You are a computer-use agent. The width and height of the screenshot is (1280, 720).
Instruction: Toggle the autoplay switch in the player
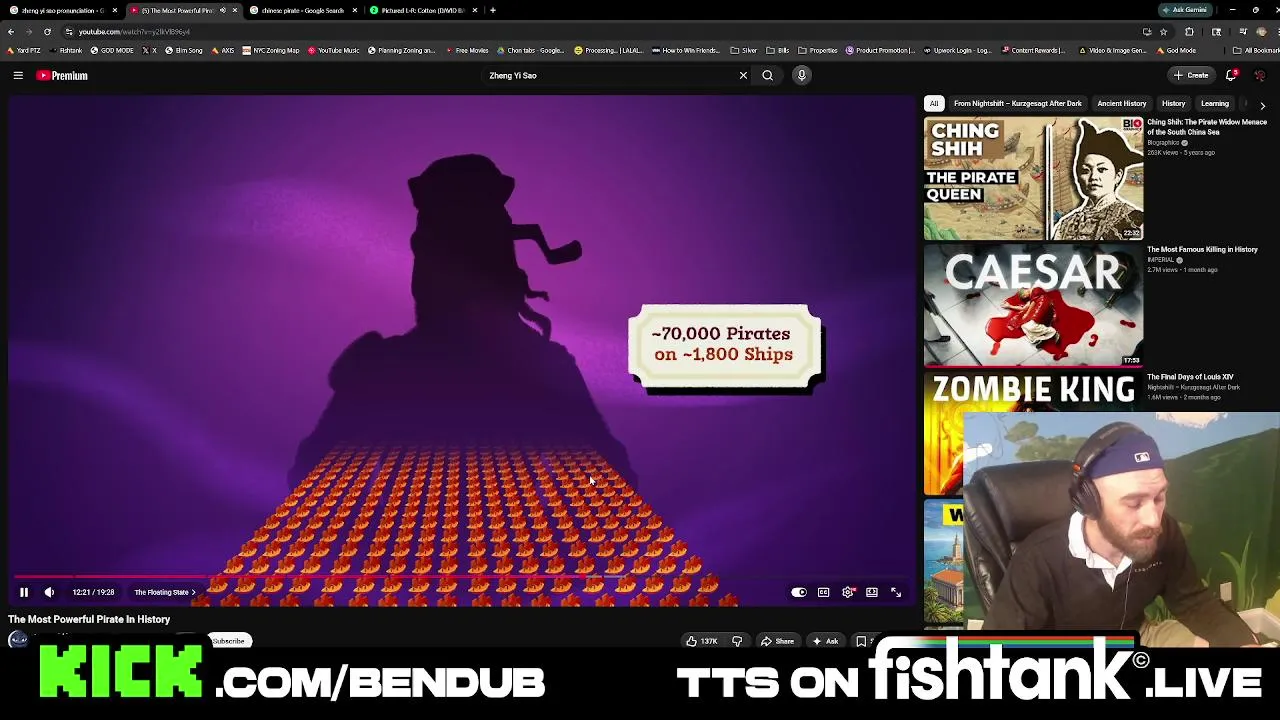point(798,592)
